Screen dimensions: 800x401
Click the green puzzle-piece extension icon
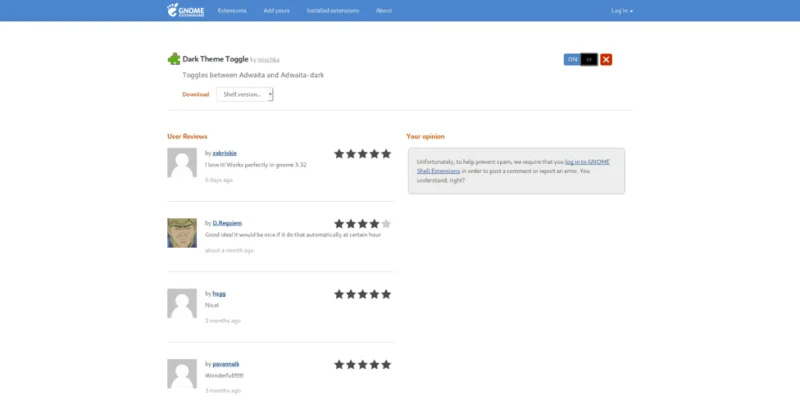pyautogui.click(x=174, y=59)
